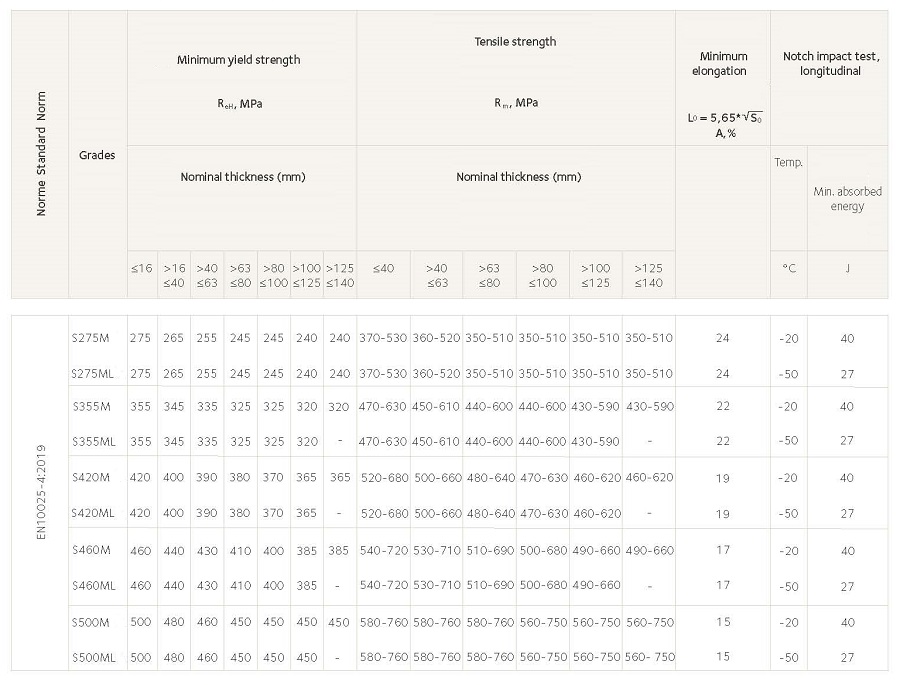Image resolution: width=900 pixels, height=685 pixels.
Task: Click S460M yield value 460
Action: [141, 551]
